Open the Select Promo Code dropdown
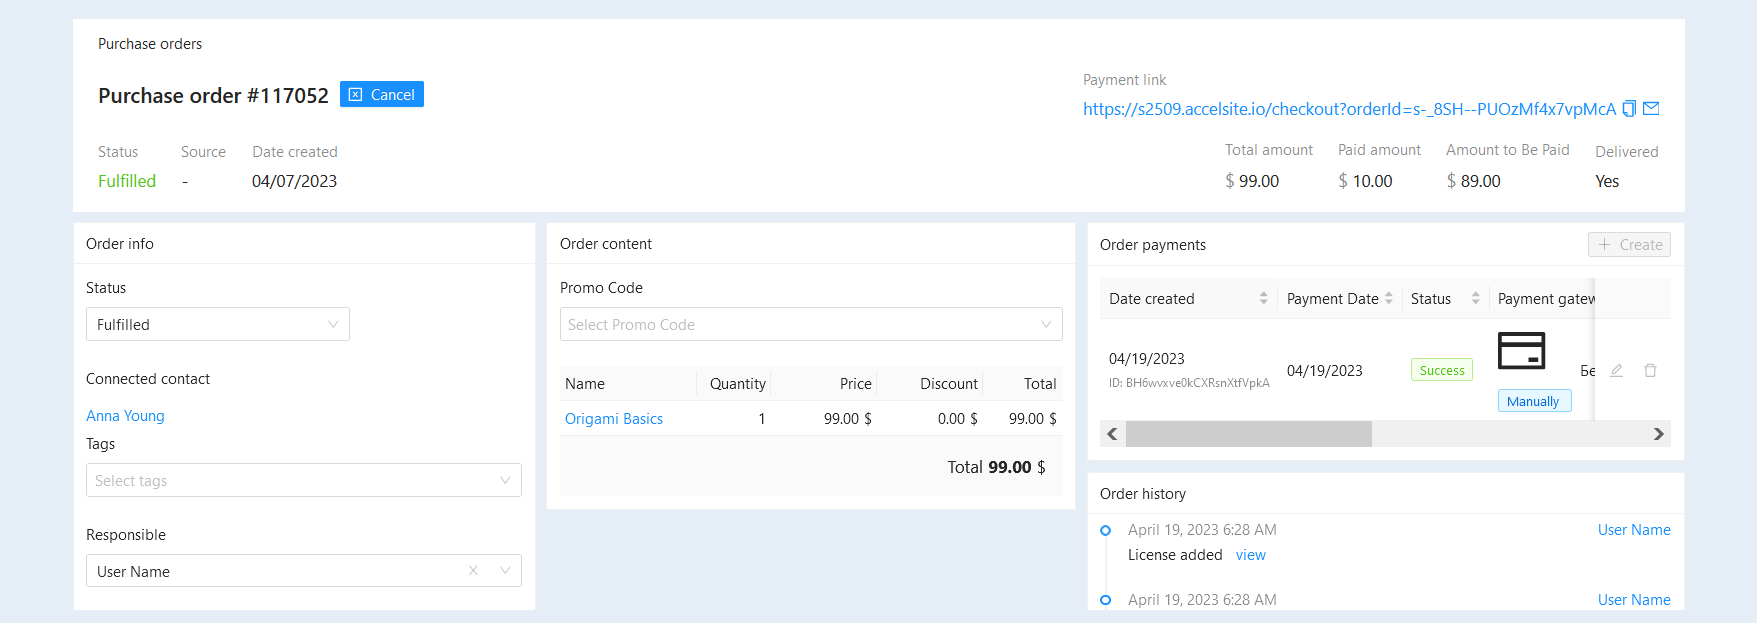Viewport: 1757px width, 623px height. 811,324
